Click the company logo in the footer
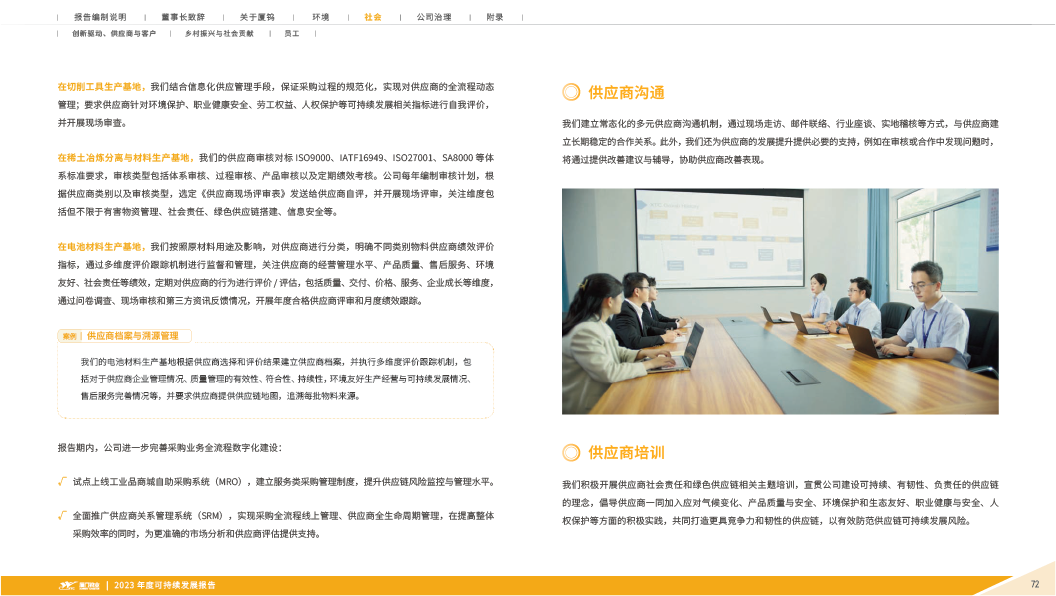Image resolution: width=1056 pixels, height=596 pixels. pos(77,585)
